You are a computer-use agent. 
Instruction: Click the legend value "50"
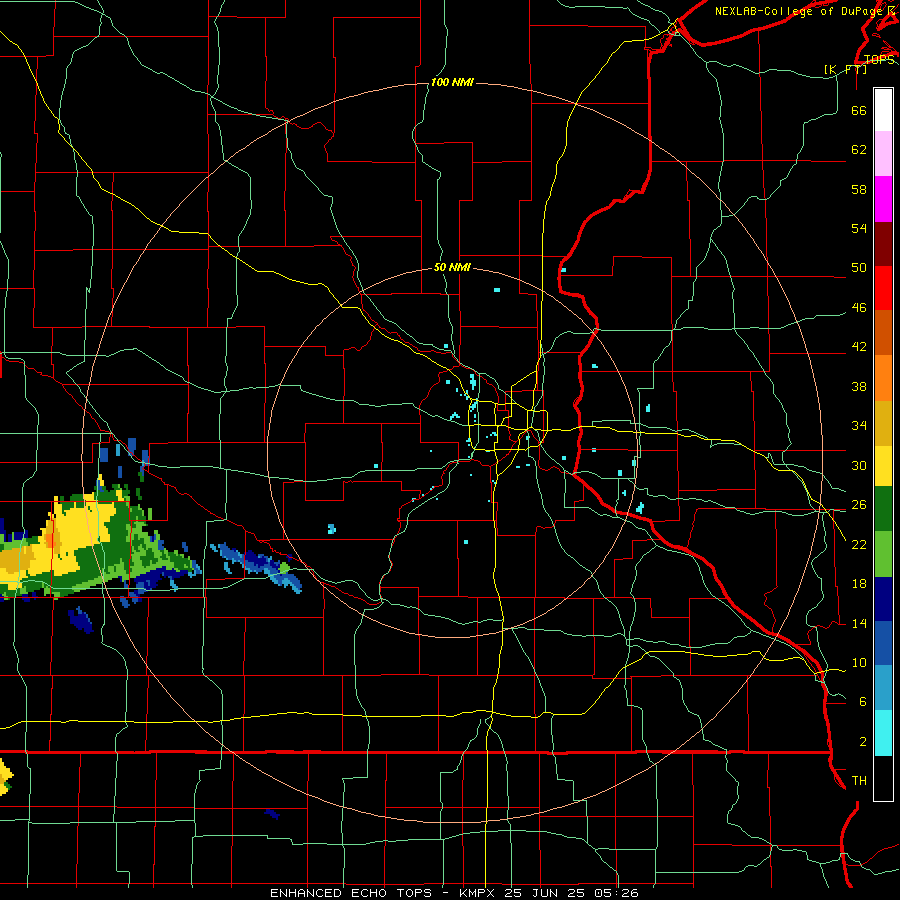[859, 268]
